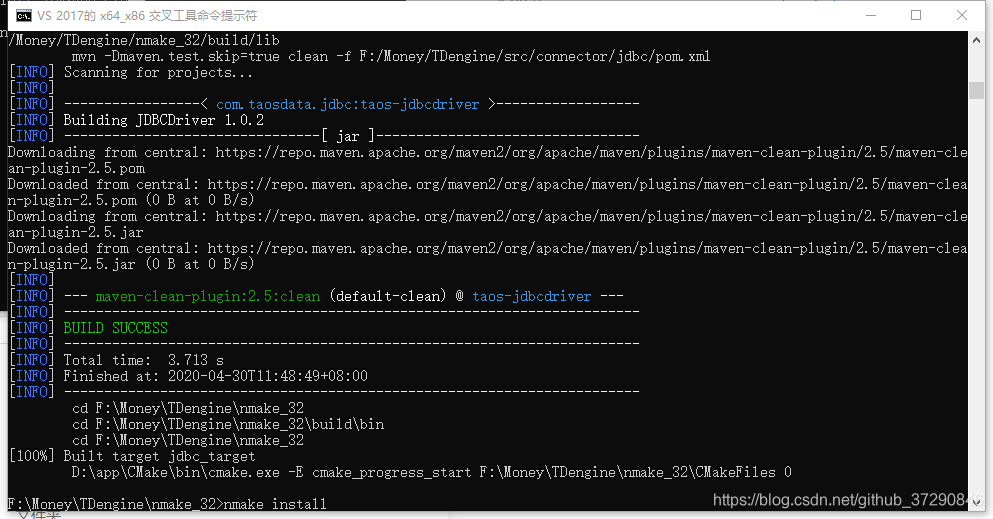Click the 'cmake_progress_start' command line
Viewport: 993px width, 519px height.
[431, 472]
